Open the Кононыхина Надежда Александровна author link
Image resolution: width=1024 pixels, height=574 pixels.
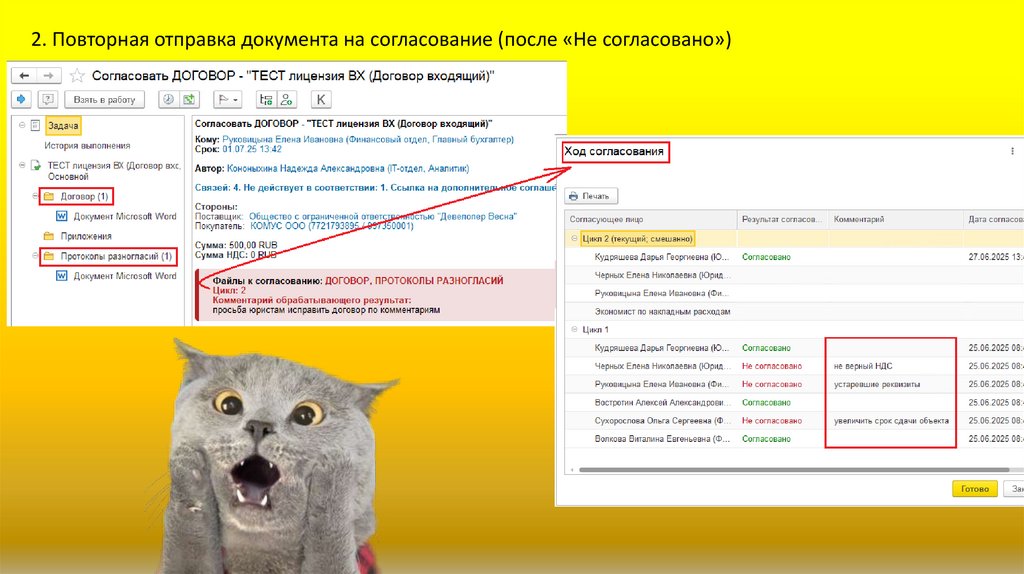tap(347, 168)
